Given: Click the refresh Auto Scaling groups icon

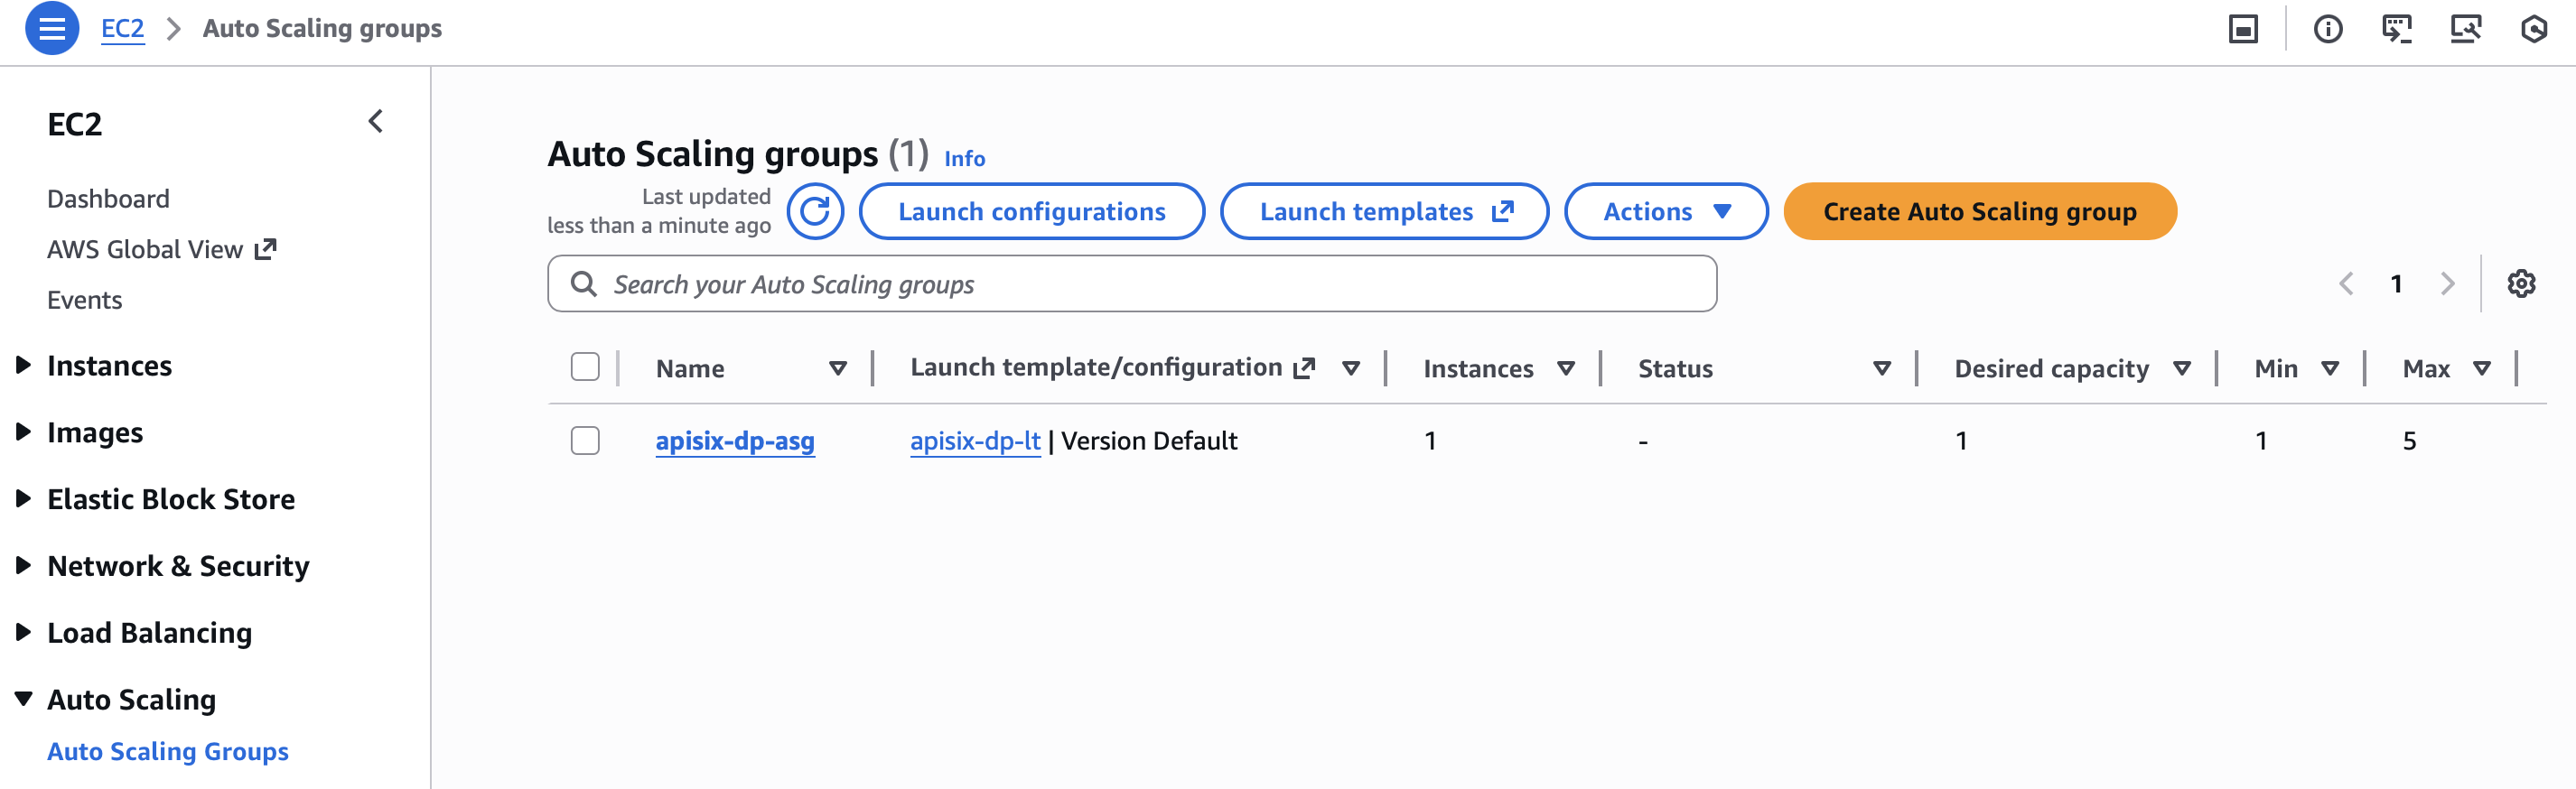Looking at the screenshot, I should click(x=815, y=212).
